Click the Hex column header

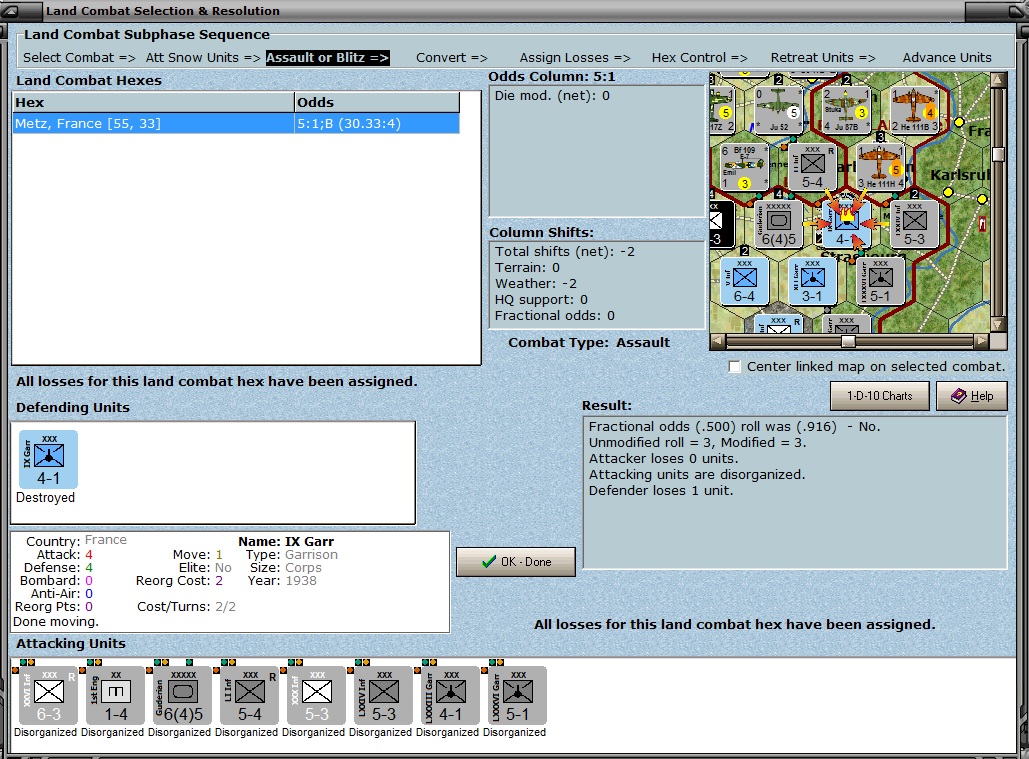(x=153, y=102)
